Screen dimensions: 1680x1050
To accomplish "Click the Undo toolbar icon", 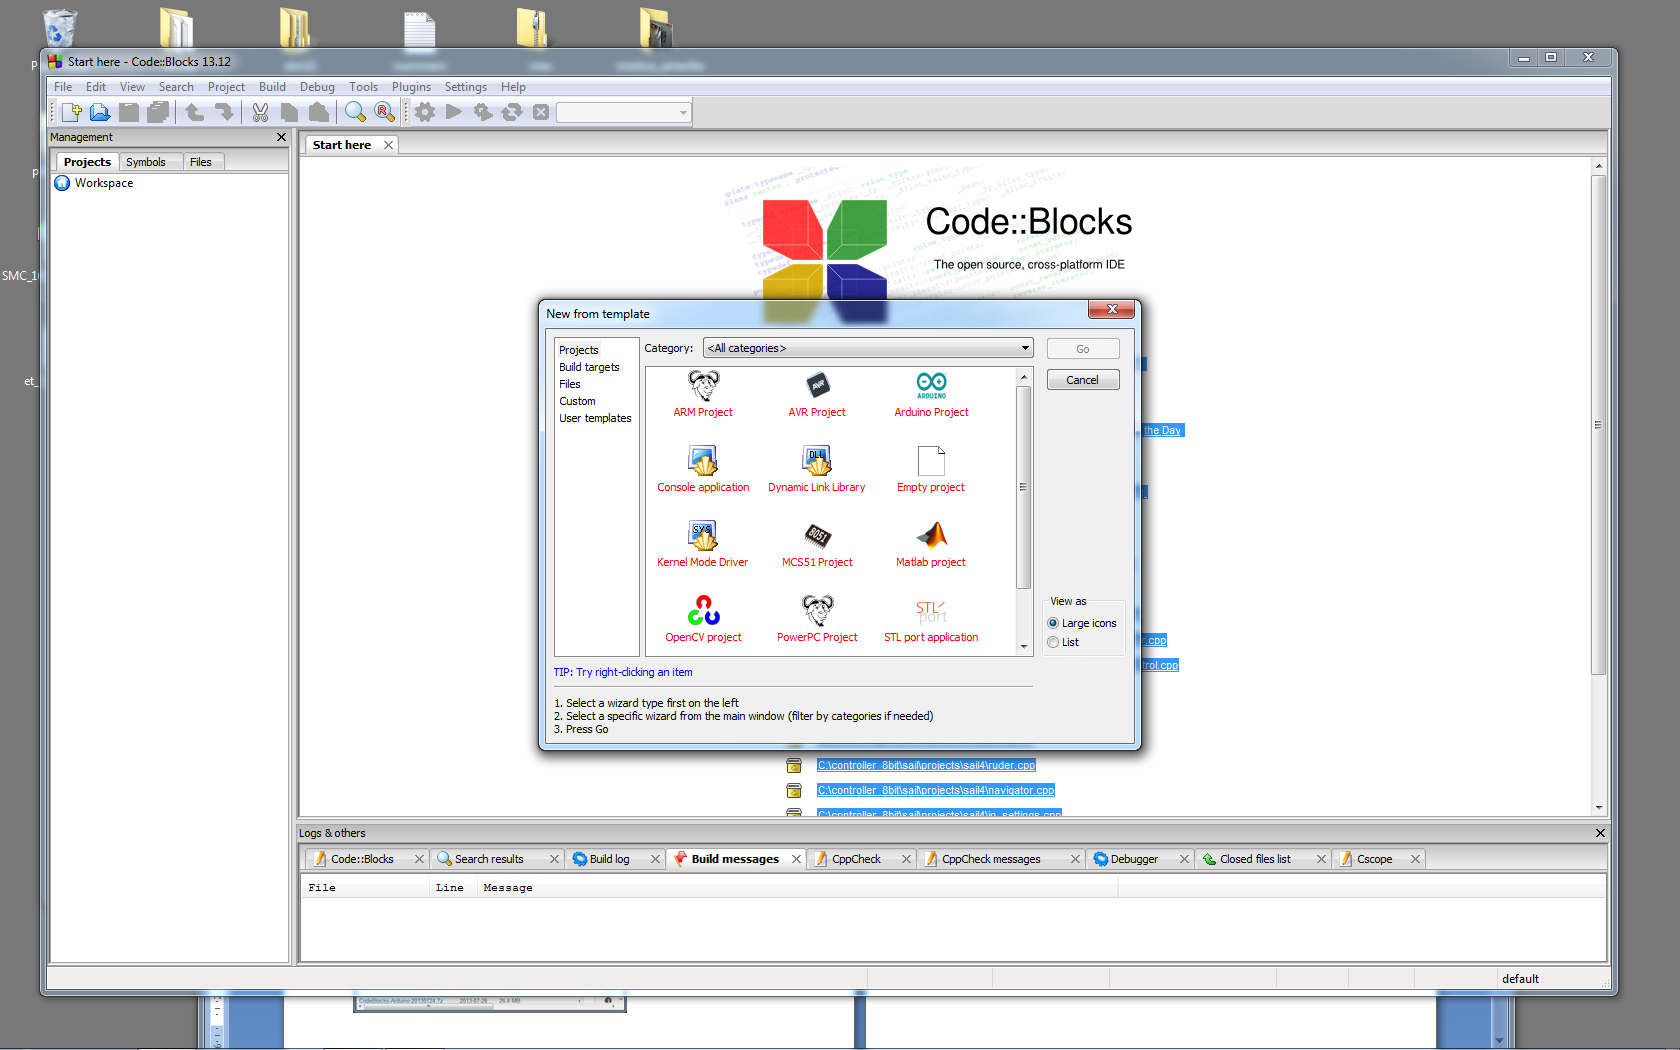I will coord(195,112).
